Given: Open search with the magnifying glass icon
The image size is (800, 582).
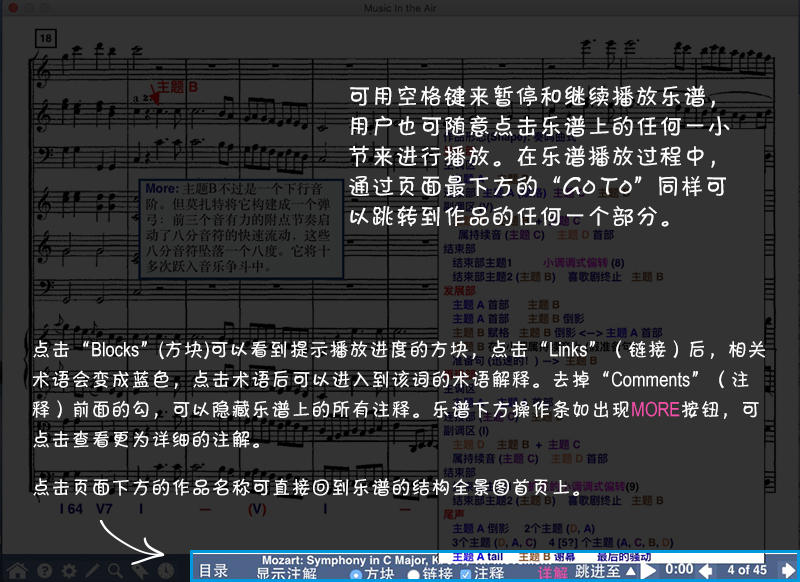Looking at the screenshot, I should click(x=115, y=570).
